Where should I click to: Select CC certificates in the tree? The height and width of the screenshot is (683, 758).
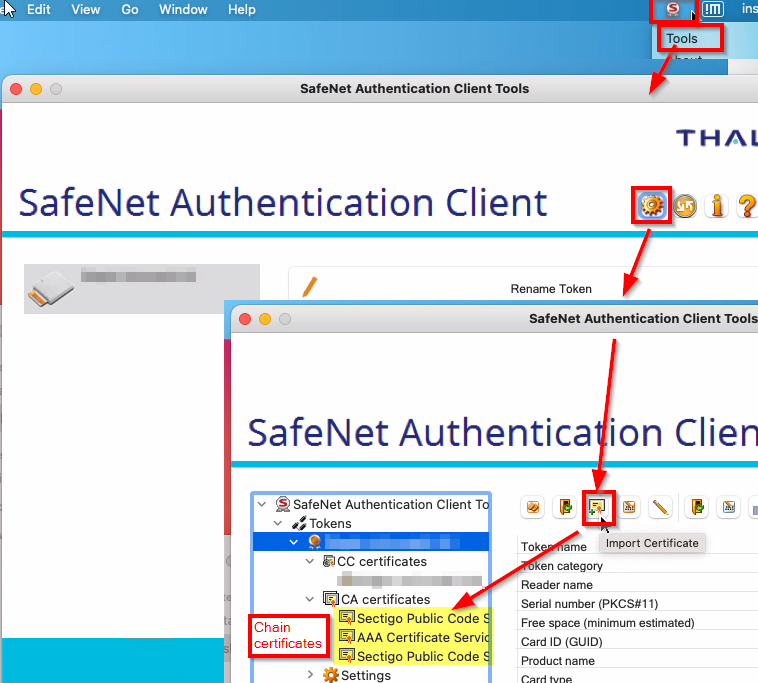(382, 561)
